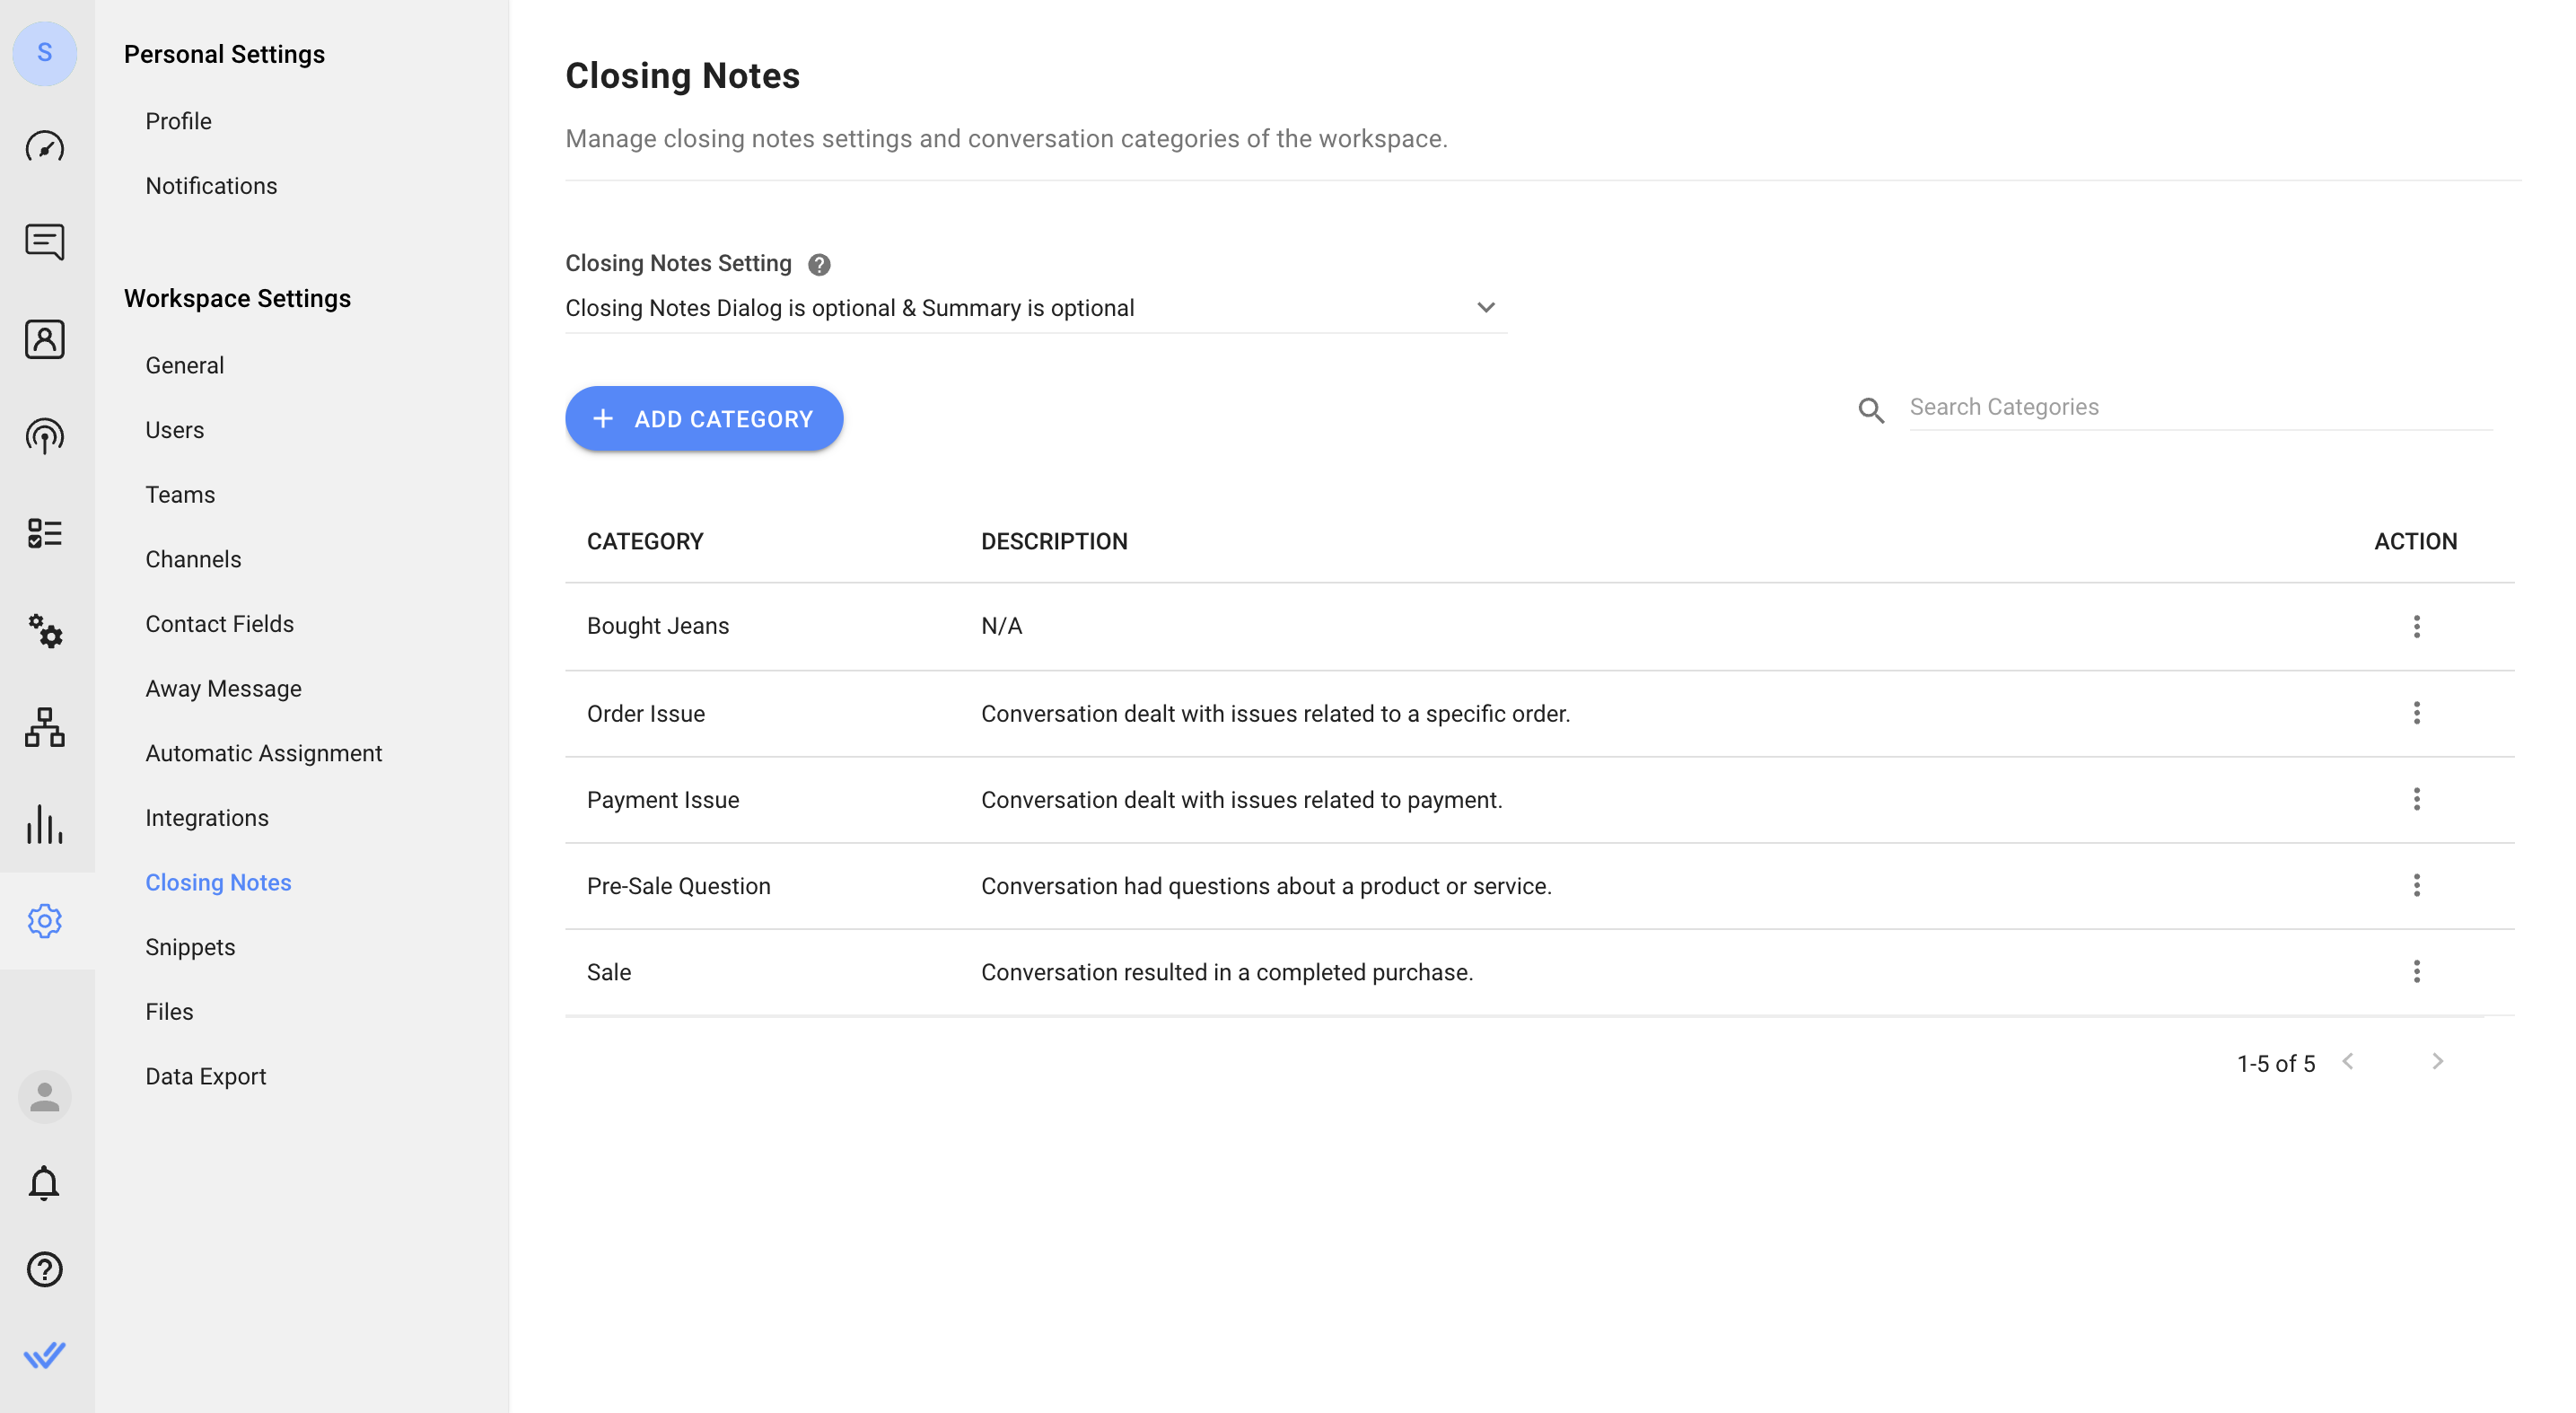This screenshot has width=2576, height=1413.
Task: Select Closing Notes in settings menu
Action: pos(218,883)
